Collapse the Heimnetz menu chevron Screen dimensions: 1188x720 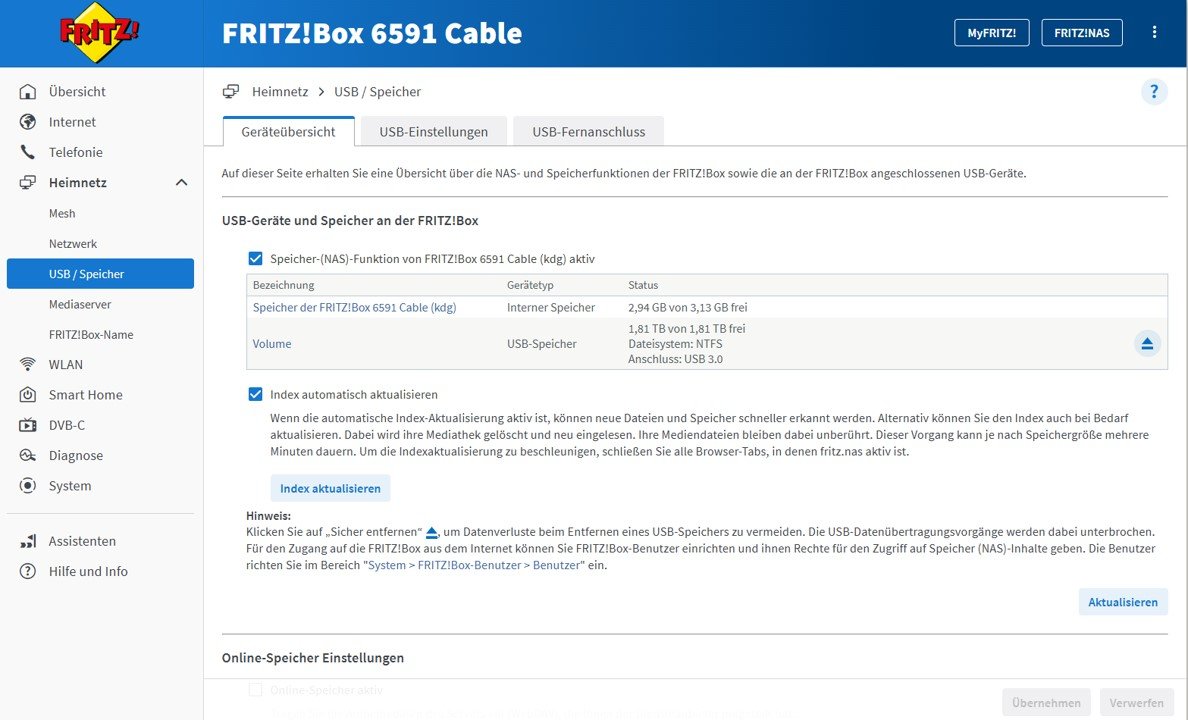click(x=181, y=183)
